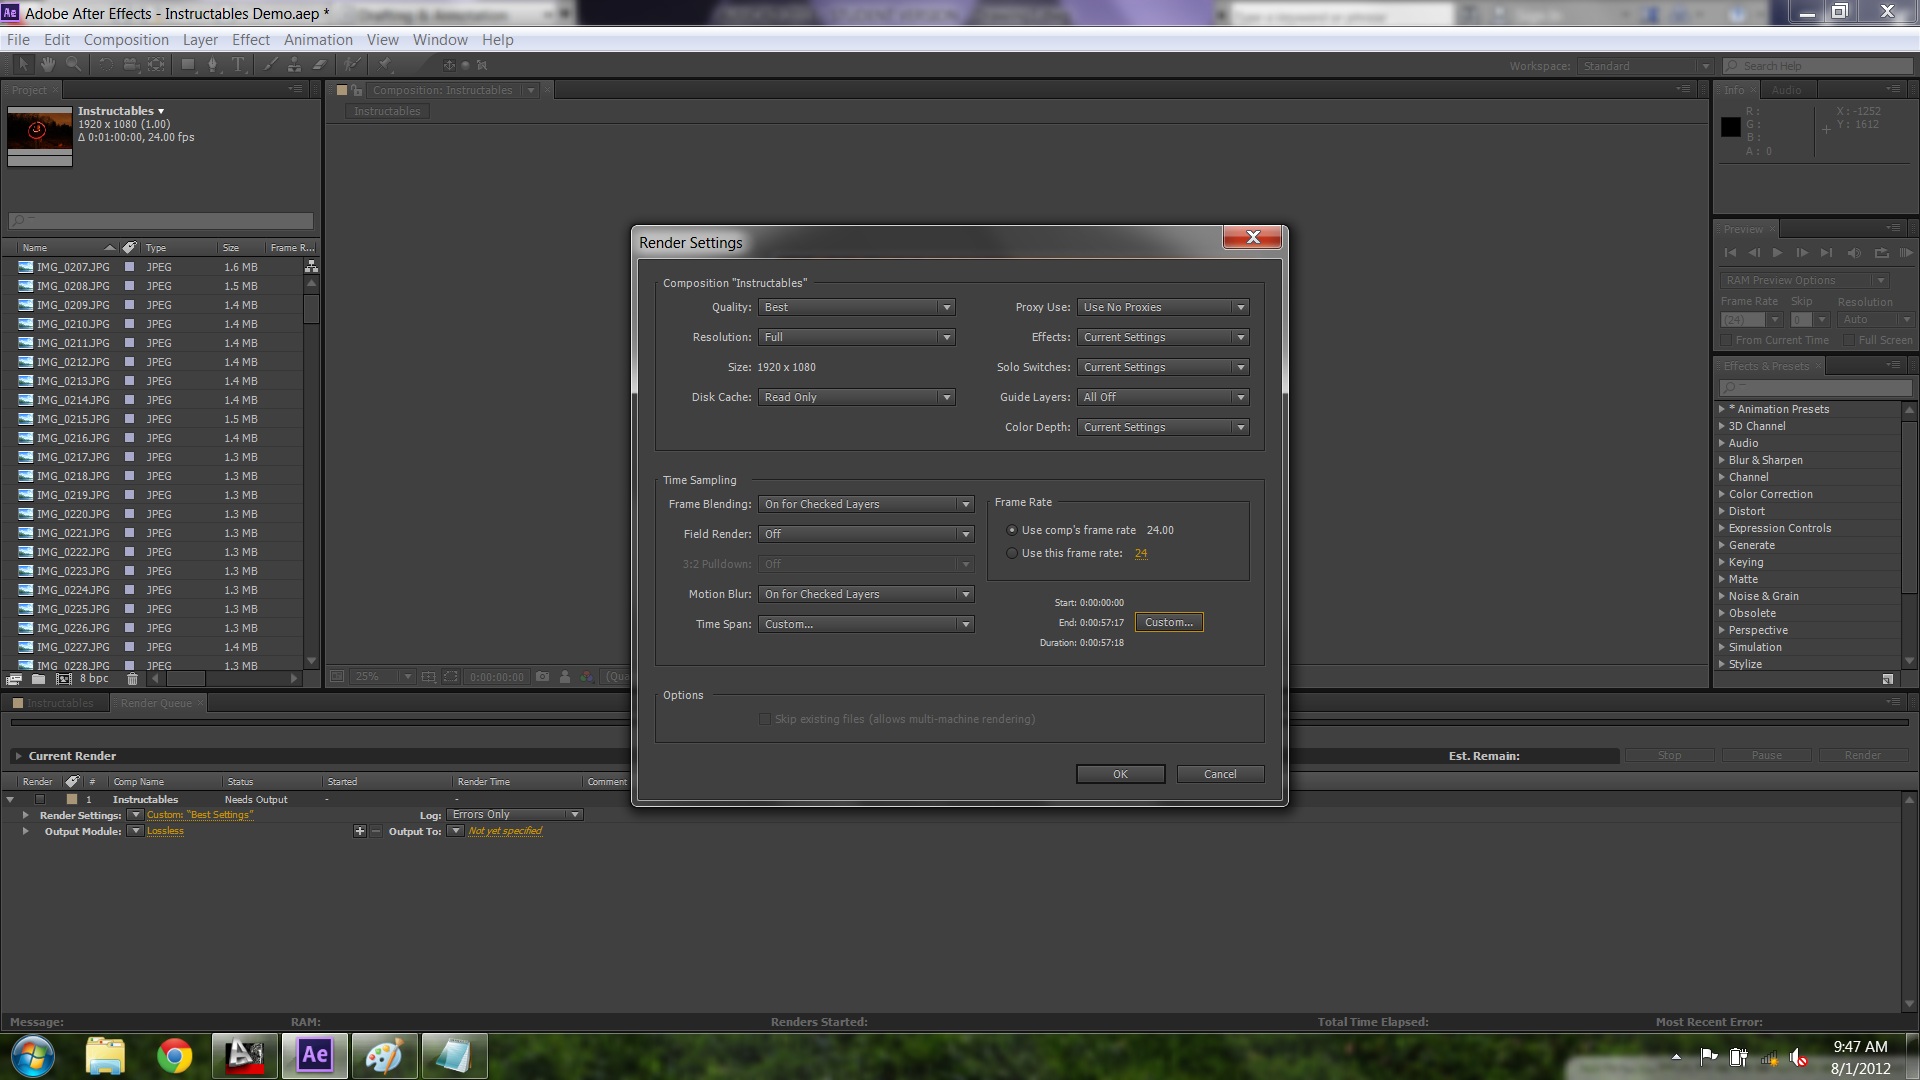Toggle Frame Blending On for Checked Layers
The width and height of the screenshot is (1920, 1080).
coord(864,502)
